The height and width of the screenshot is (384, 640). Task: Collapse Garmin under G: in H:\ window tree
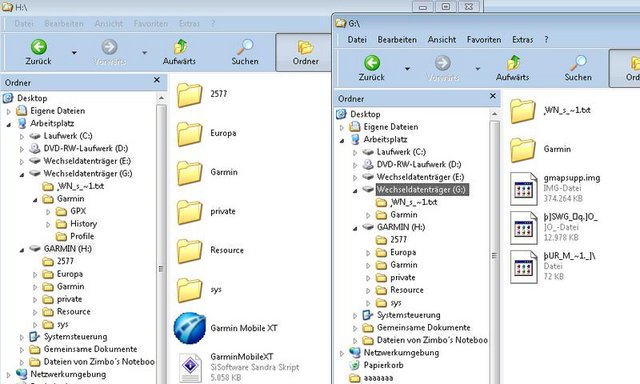click(35, 200)
